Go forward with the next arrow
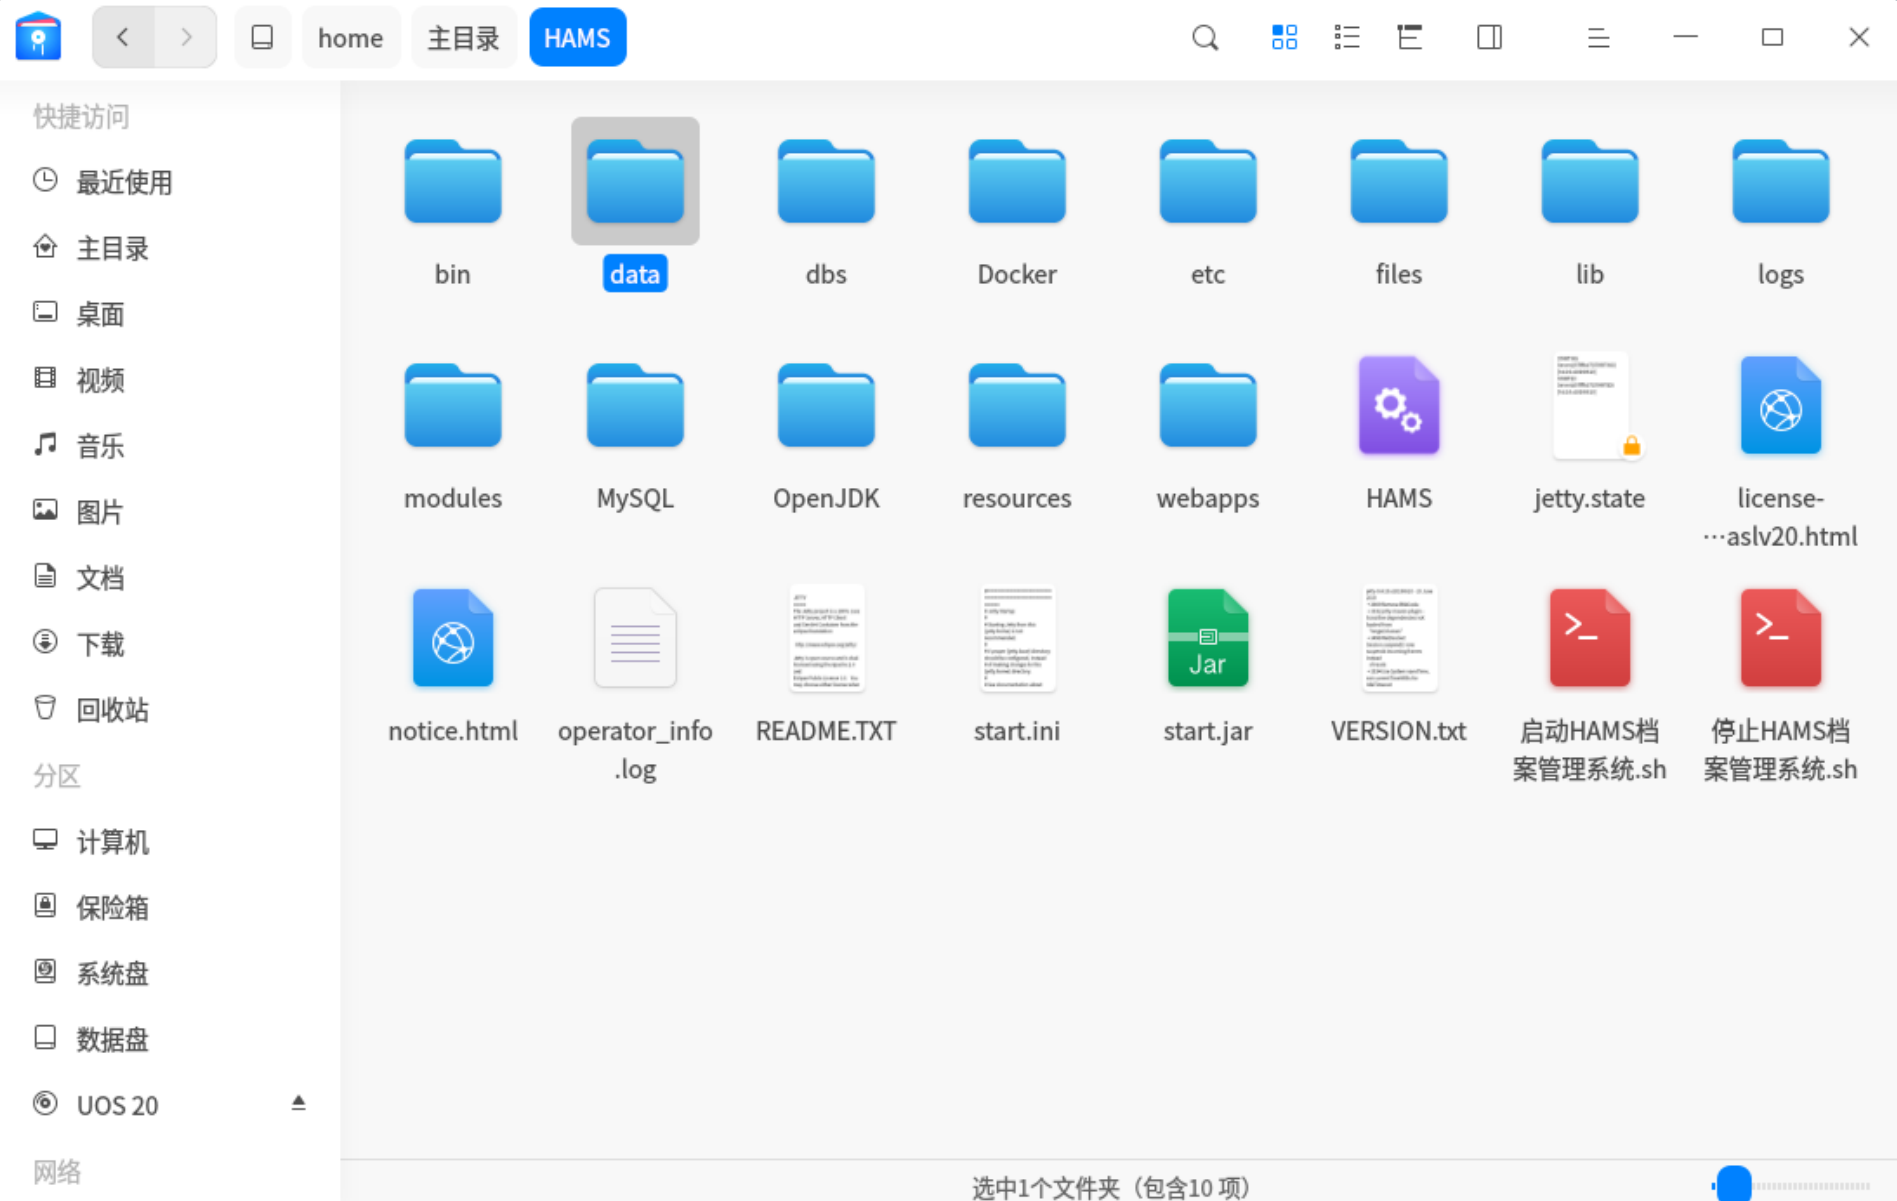The image size is (1897, 1201). pos(186,38)
